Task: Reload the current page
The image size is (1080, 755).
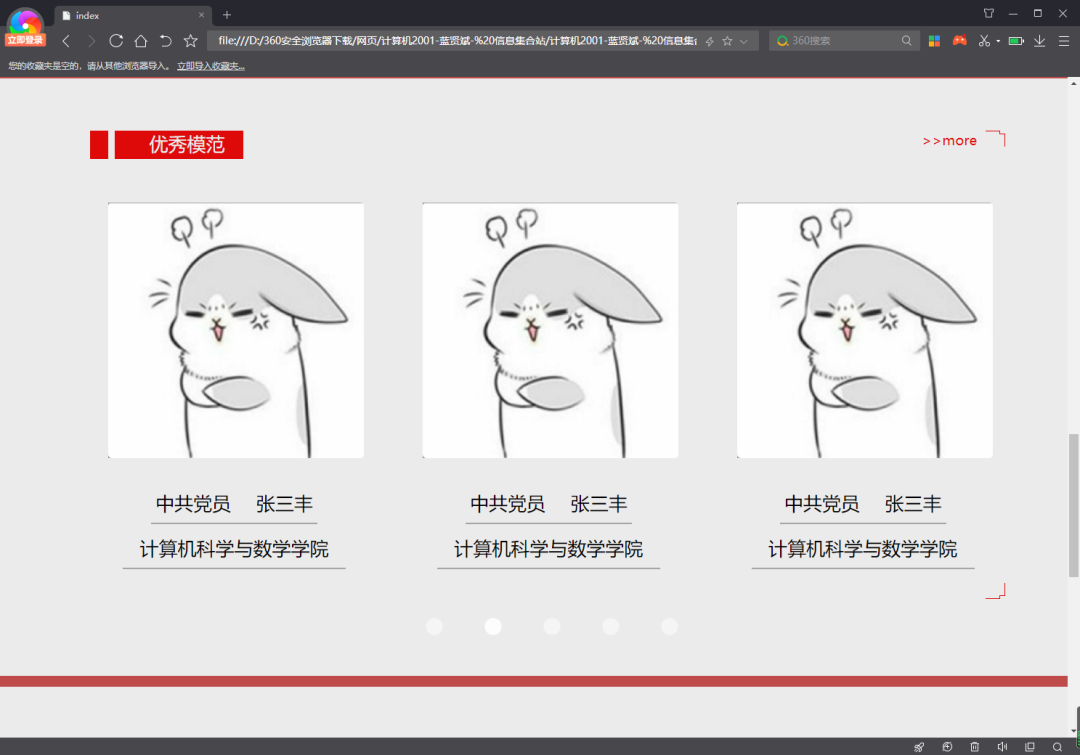Action: [116, 41]
